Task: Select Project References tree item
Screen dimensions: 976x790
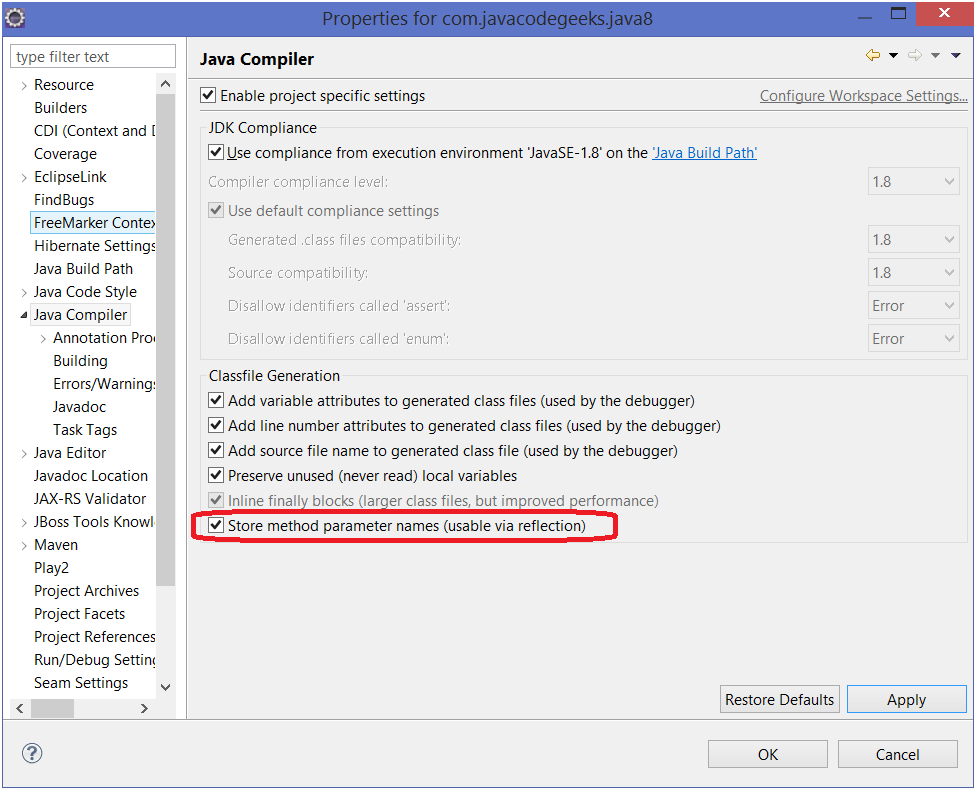Action: click(94, 637)
